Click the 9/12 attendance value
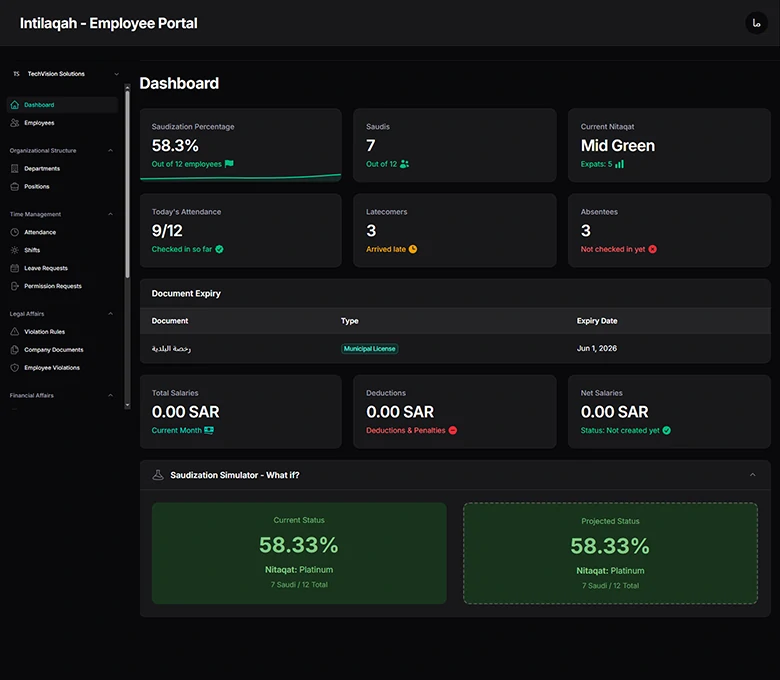 (167, 230)
